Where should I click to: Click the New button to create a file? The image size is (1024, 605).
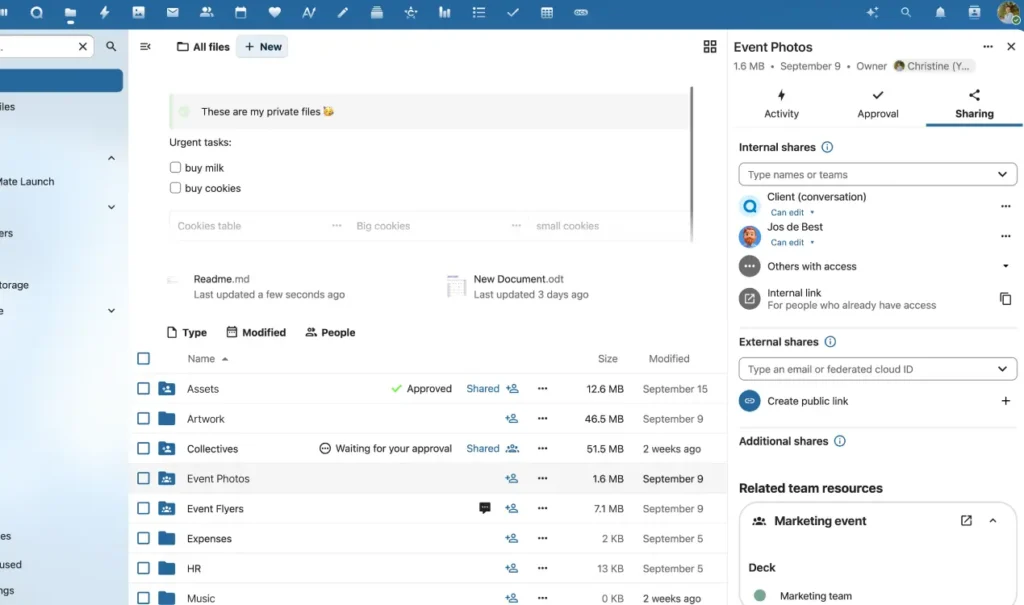(x=261, y=46)
